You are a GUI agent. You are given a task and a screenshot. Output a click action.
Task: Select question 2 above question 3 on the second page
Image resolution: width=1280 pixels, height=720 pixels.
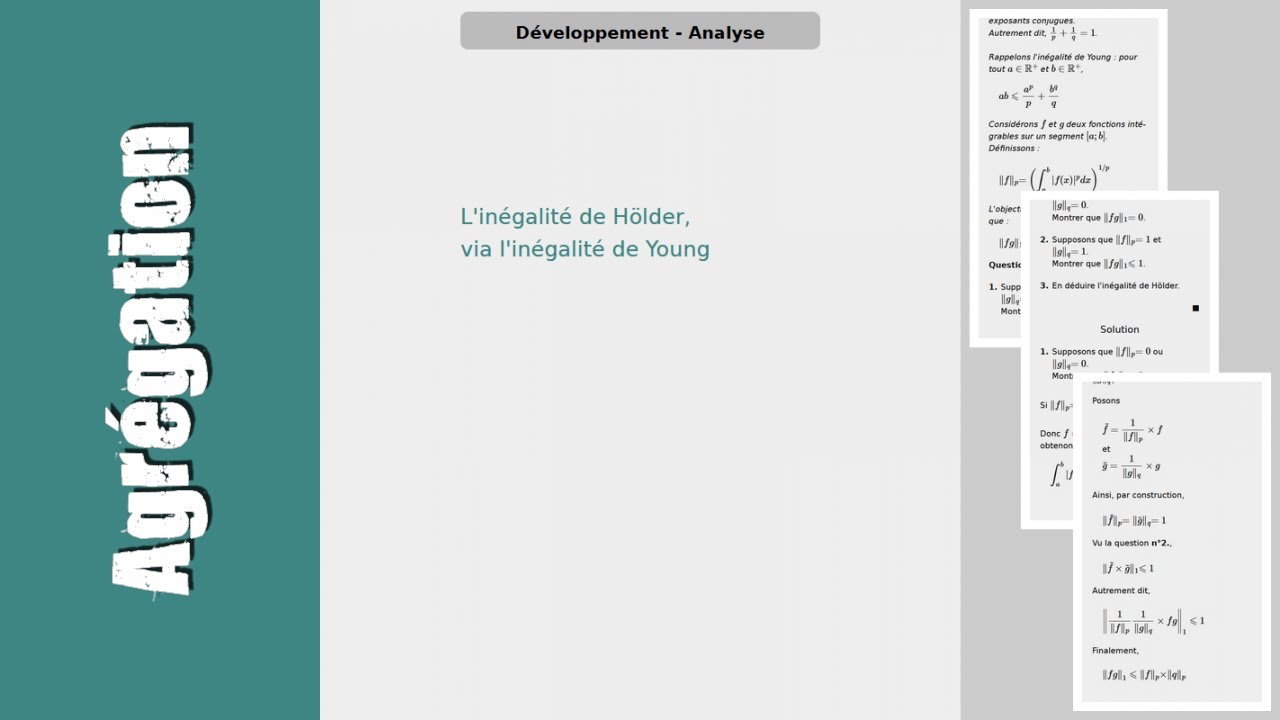[x=1098, y=251]
